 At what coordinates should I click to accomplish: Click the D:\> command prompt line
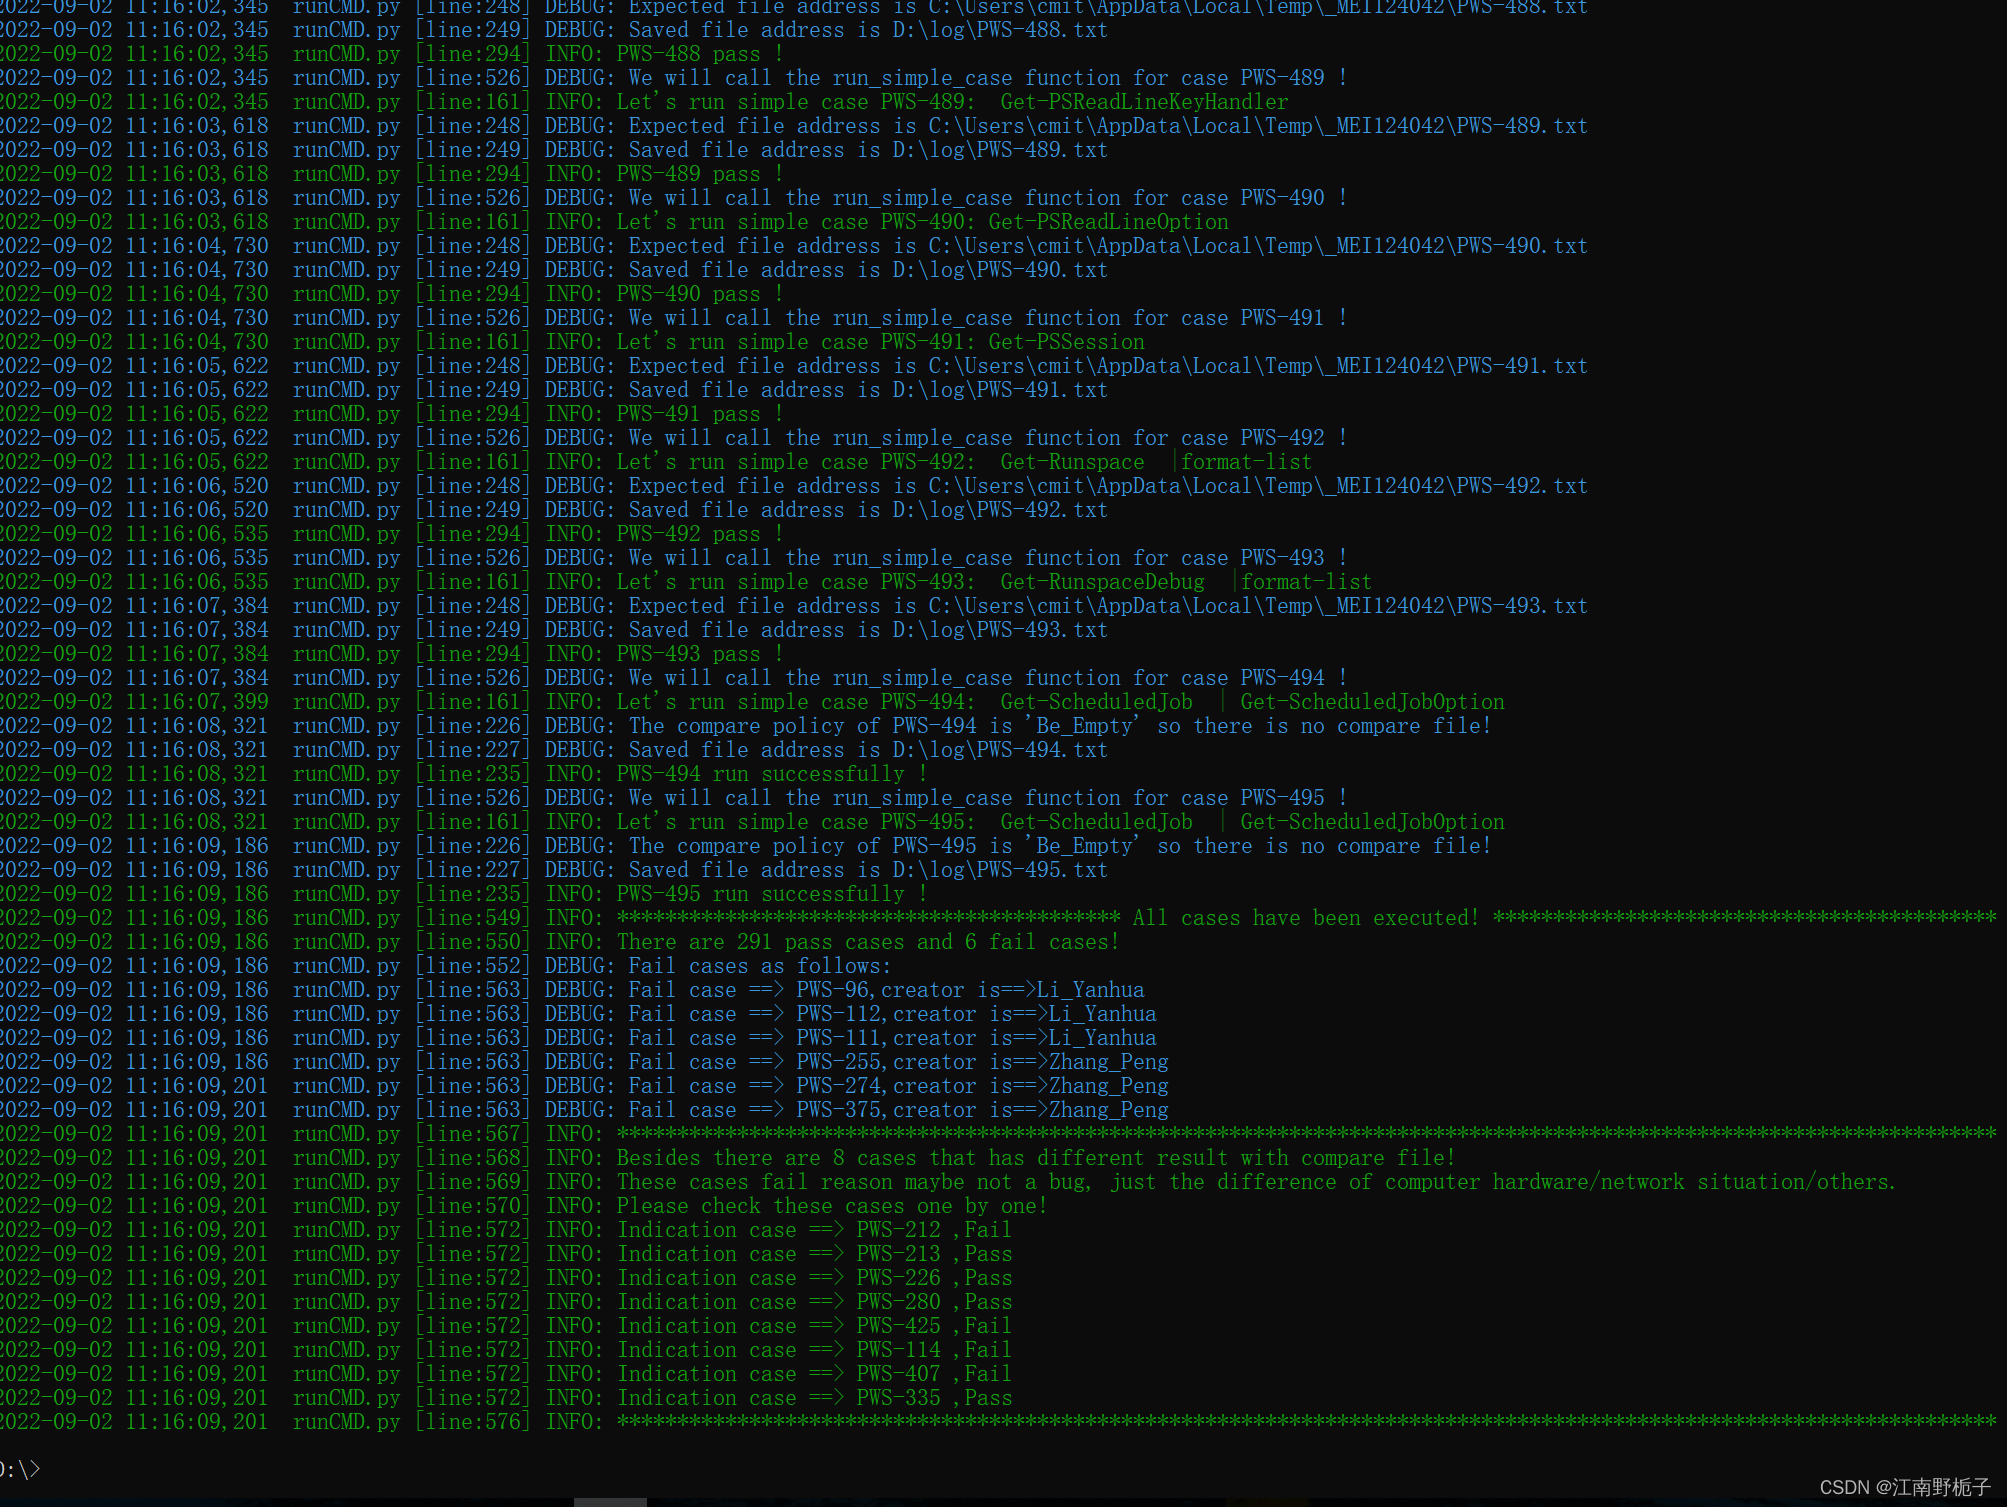[x=20, y=1469]
